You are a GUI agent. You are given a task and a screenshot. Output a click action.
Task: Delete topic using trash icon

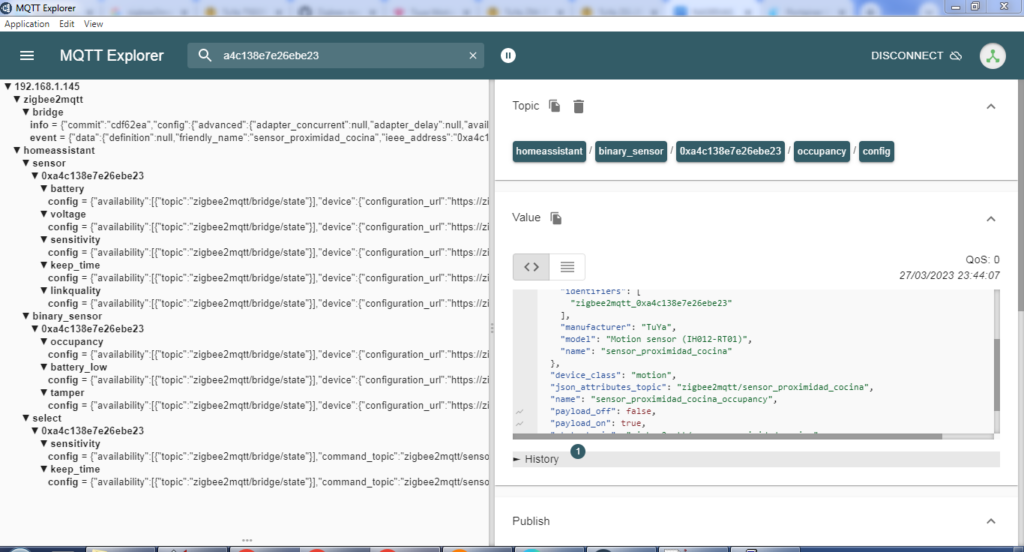(578, 106)
